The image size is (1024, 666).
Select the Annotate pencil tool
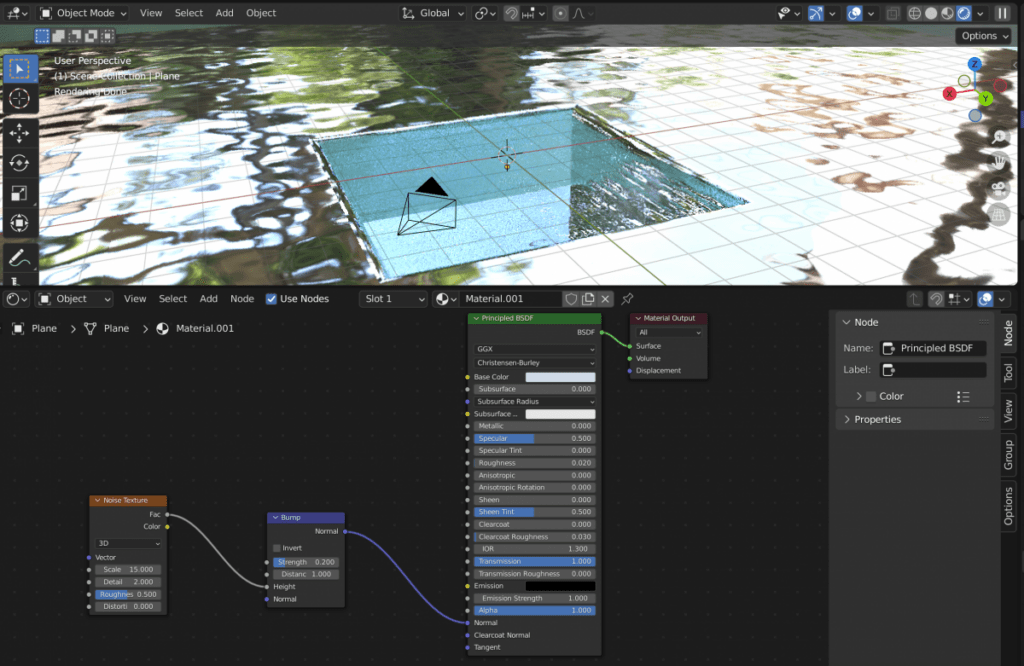coord(19,258)
